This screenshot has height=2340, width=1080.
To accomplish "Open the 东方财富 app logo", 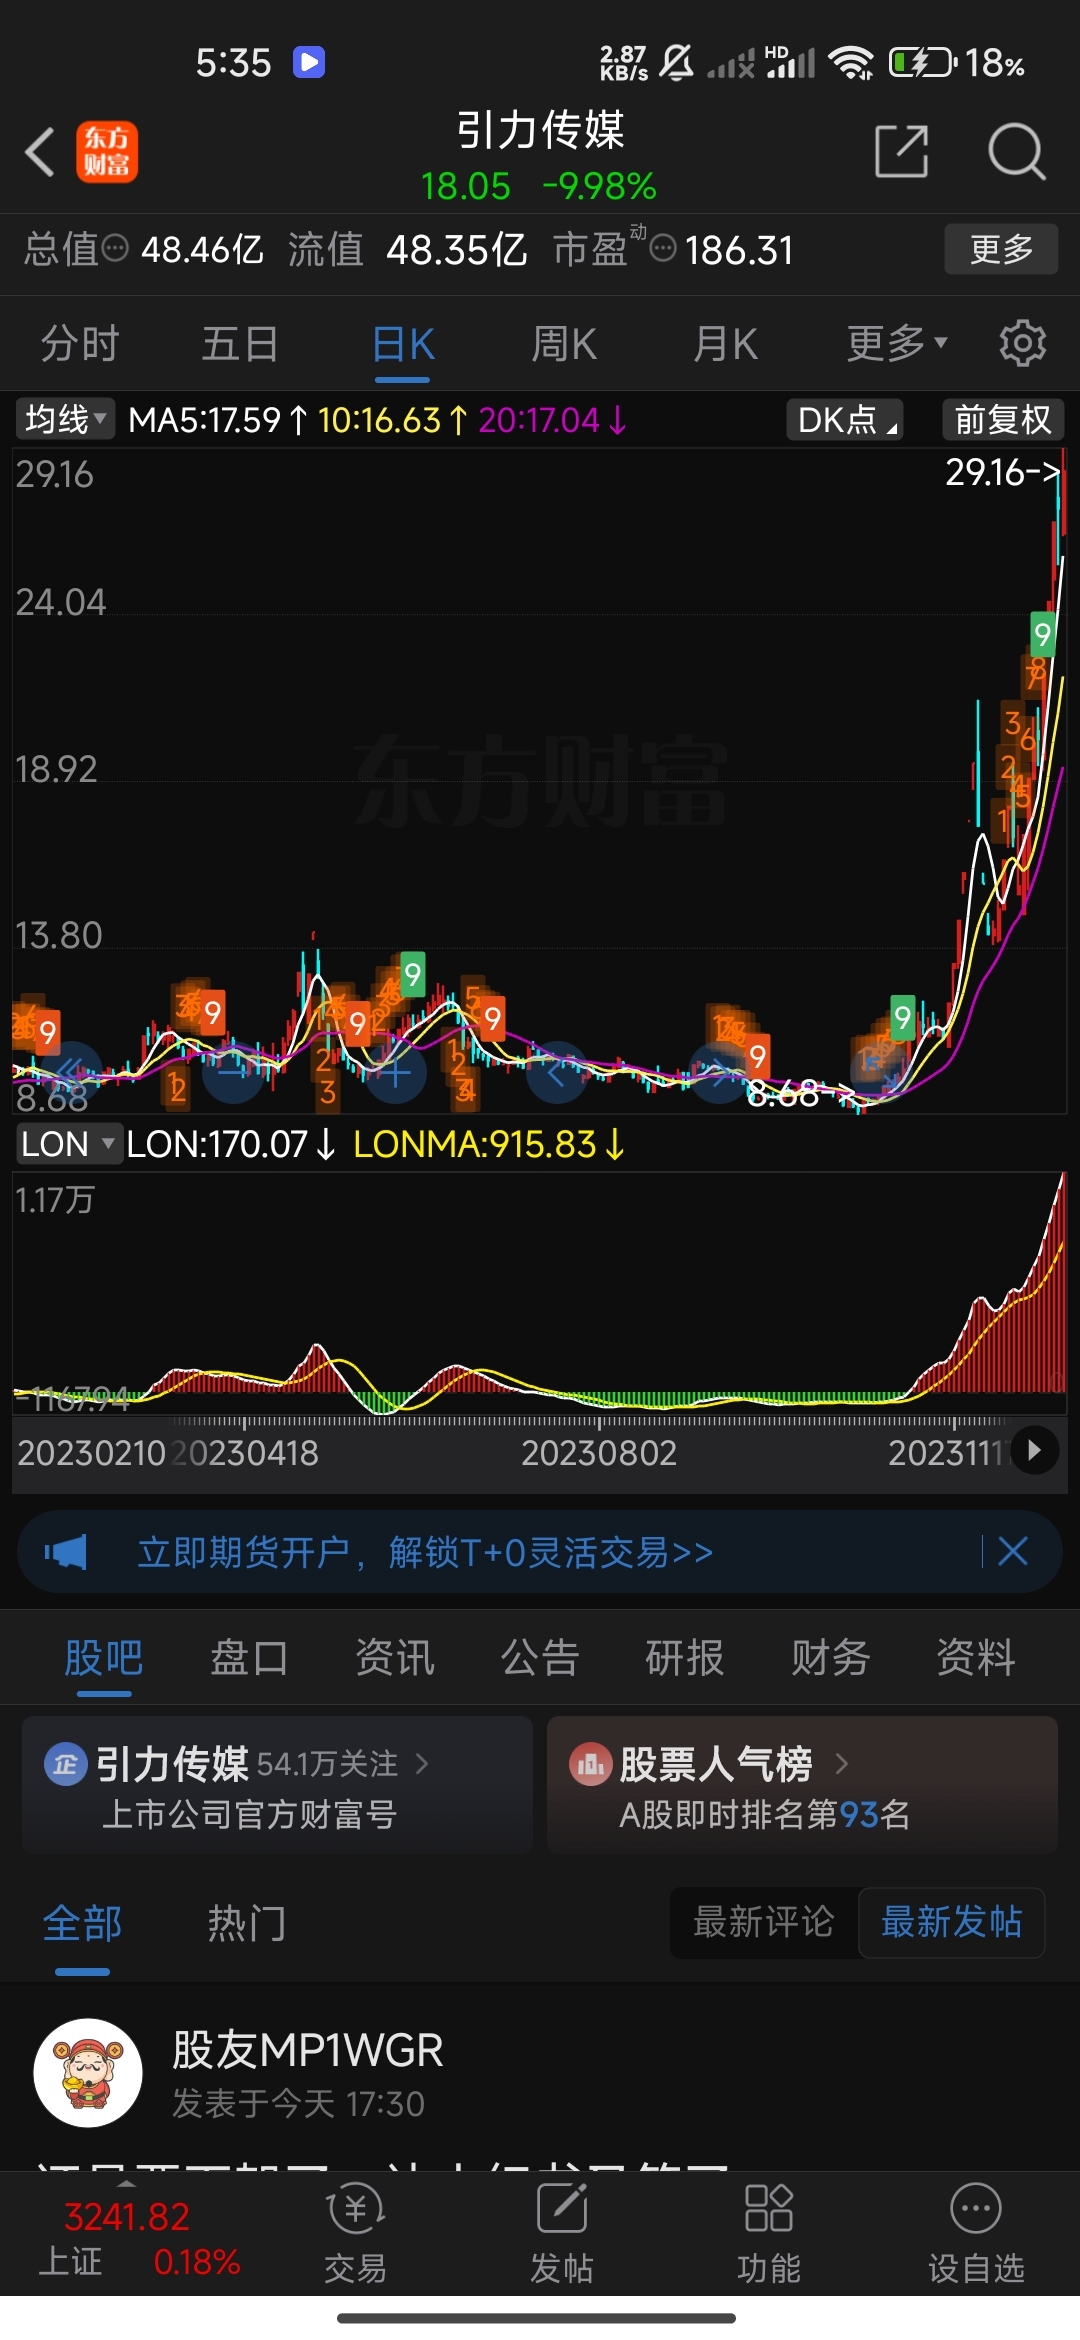I will pyautogui.click(x=107, y=152).
